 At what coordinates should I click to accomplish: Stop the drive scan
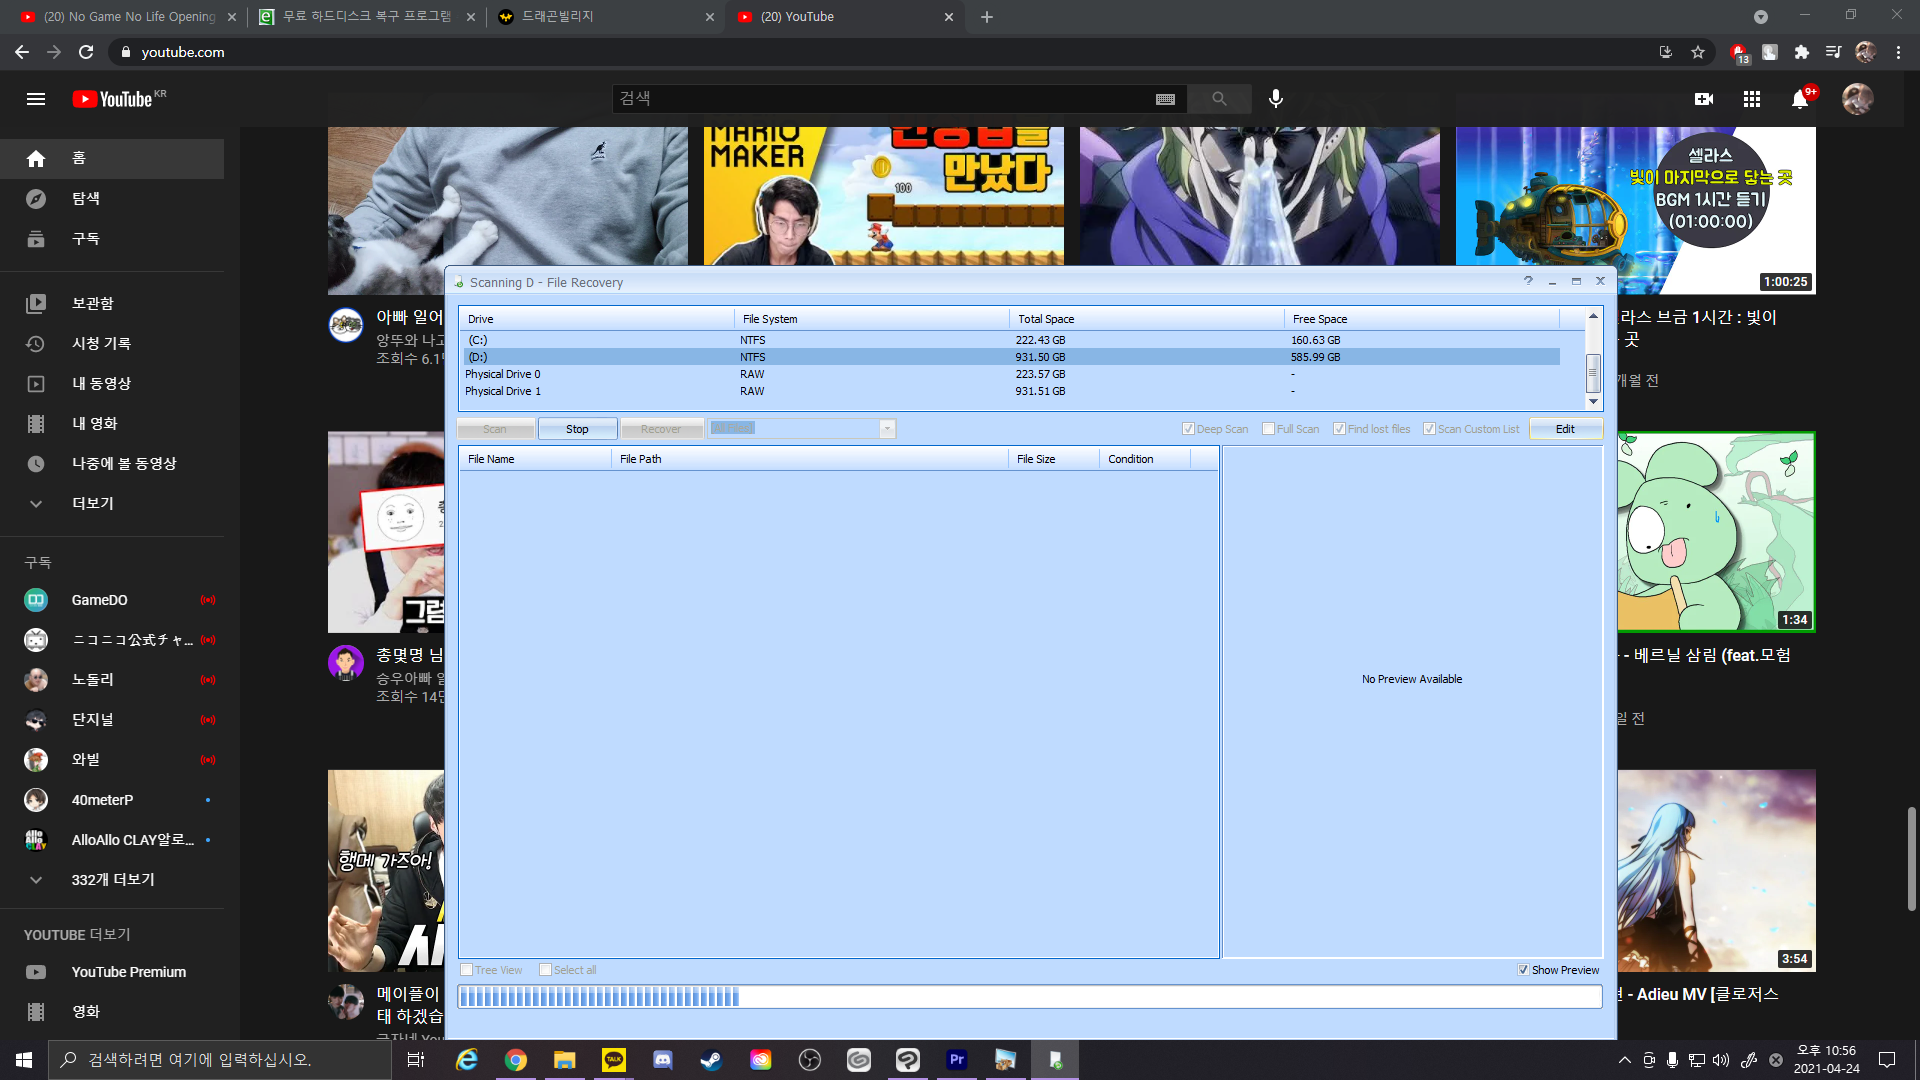(x=577, y=429)
